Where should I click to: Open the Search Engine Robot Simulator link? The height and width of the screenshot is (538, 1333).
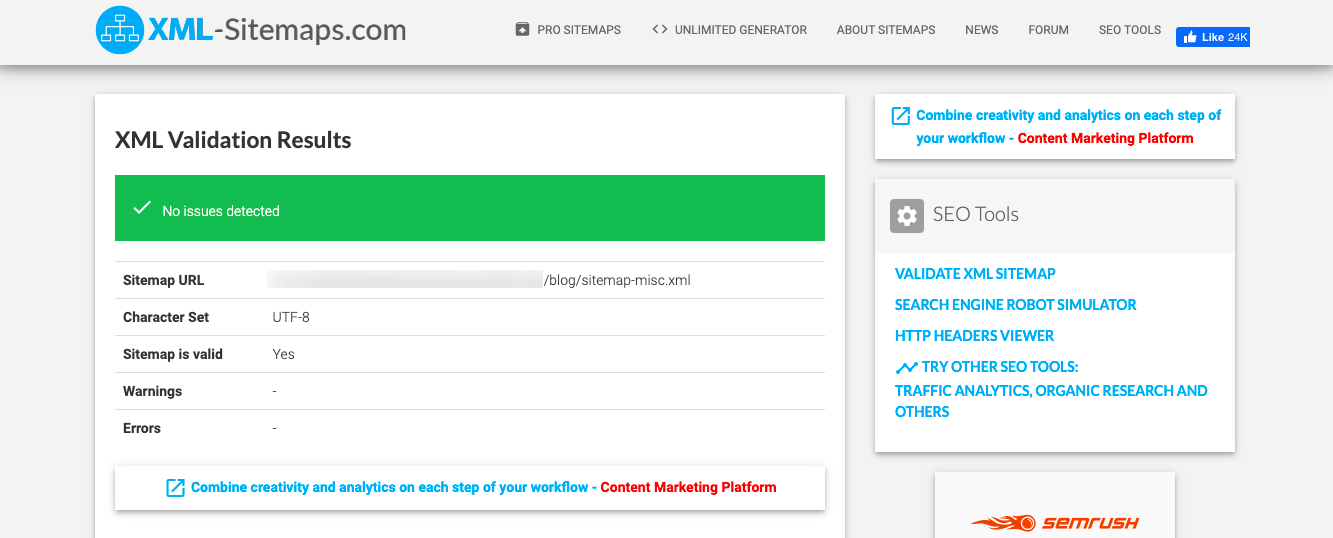pos(1015,305)
